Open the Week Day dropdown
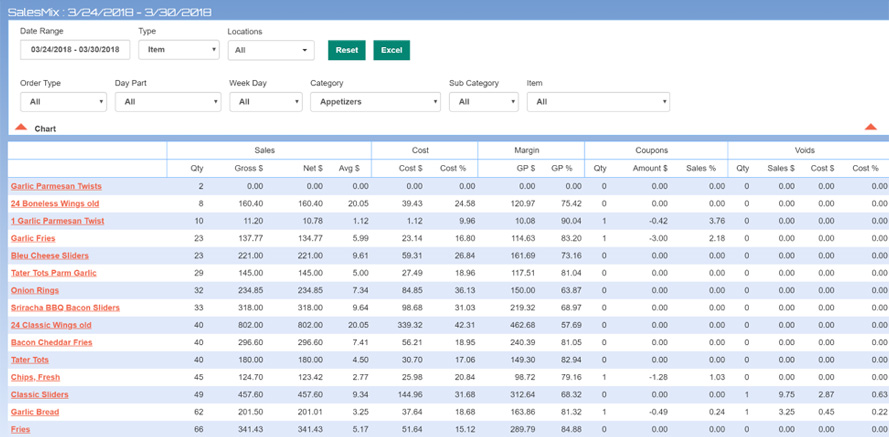 265,102
